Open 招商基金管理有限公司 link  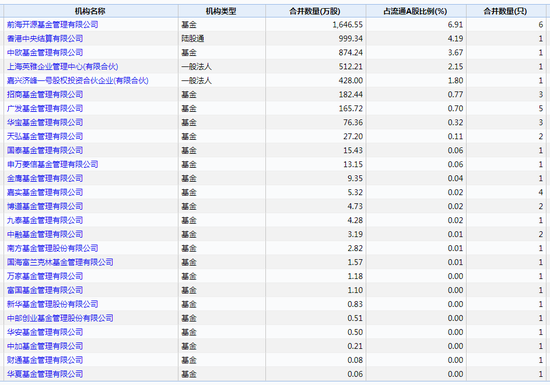[45, 94]
